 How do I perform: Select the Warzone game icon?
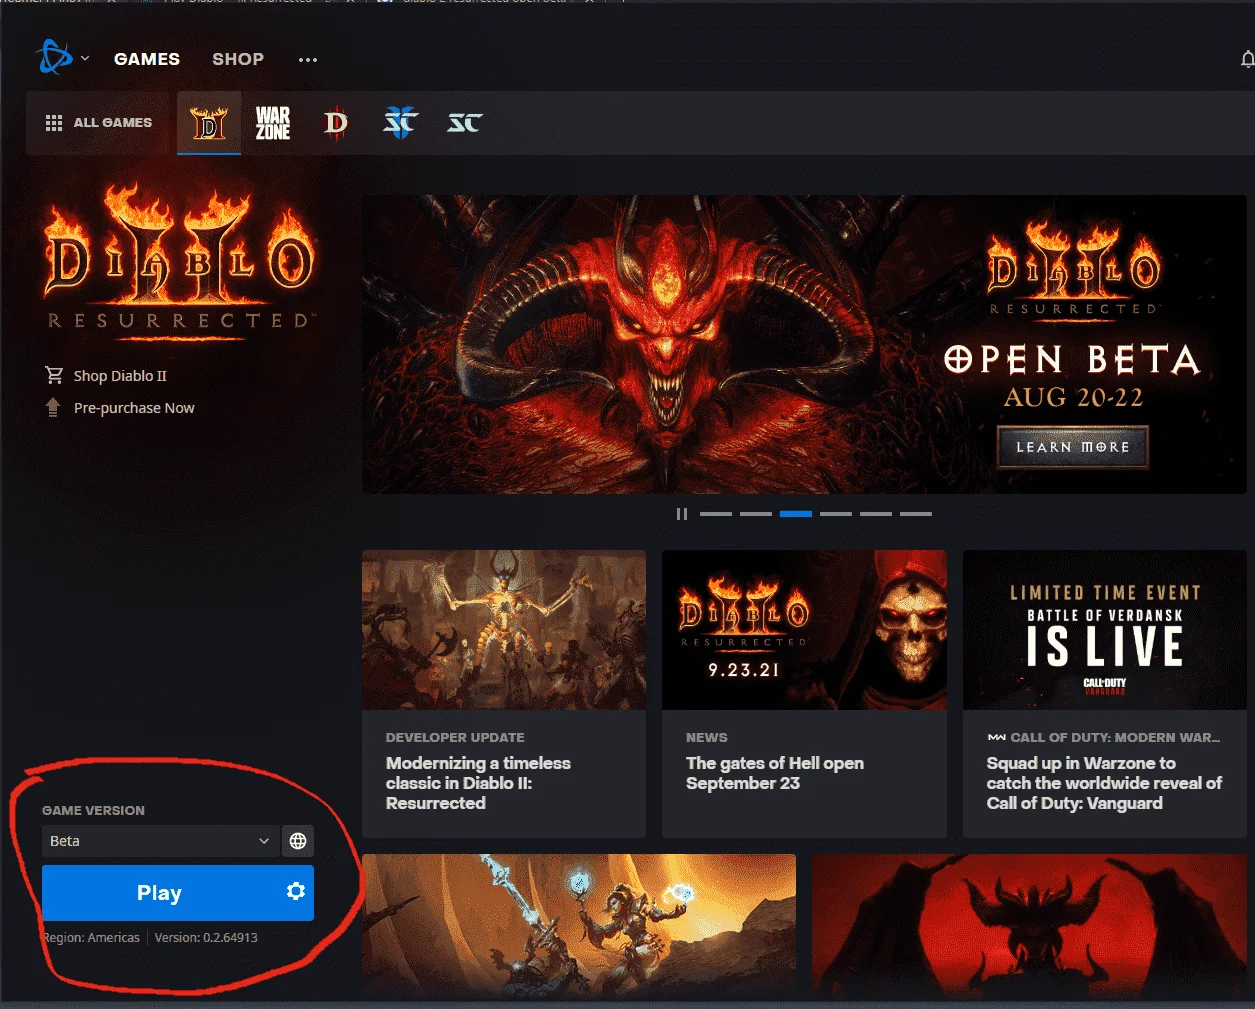273,123
